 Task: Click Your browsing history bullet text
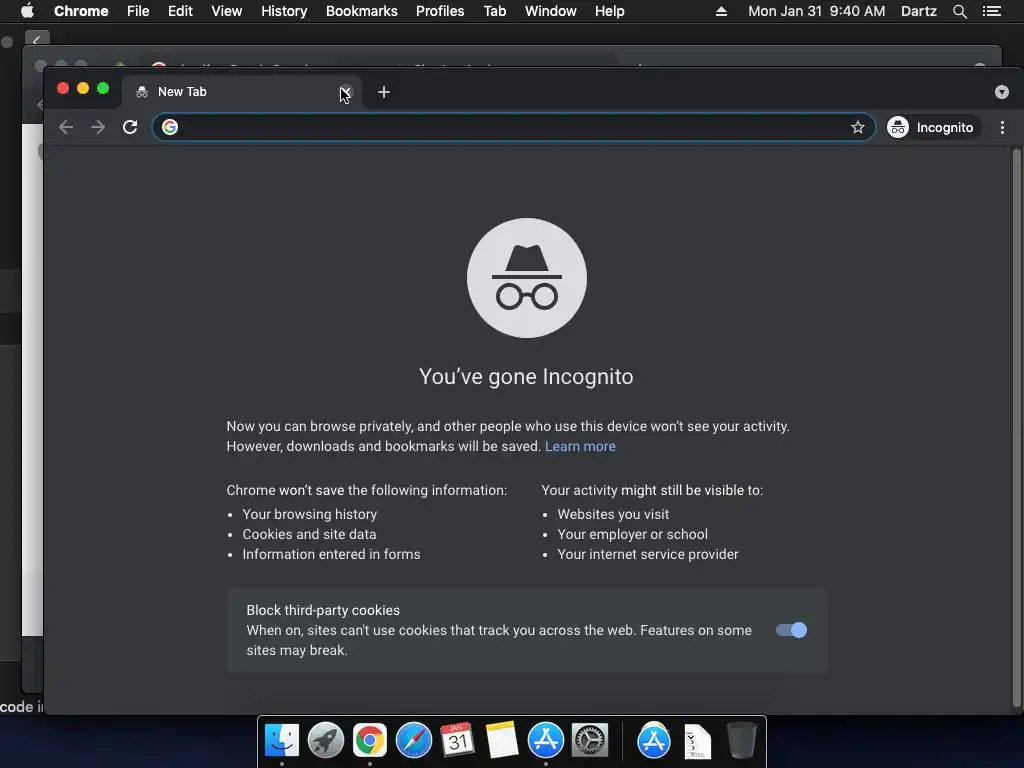pos(310,514)
